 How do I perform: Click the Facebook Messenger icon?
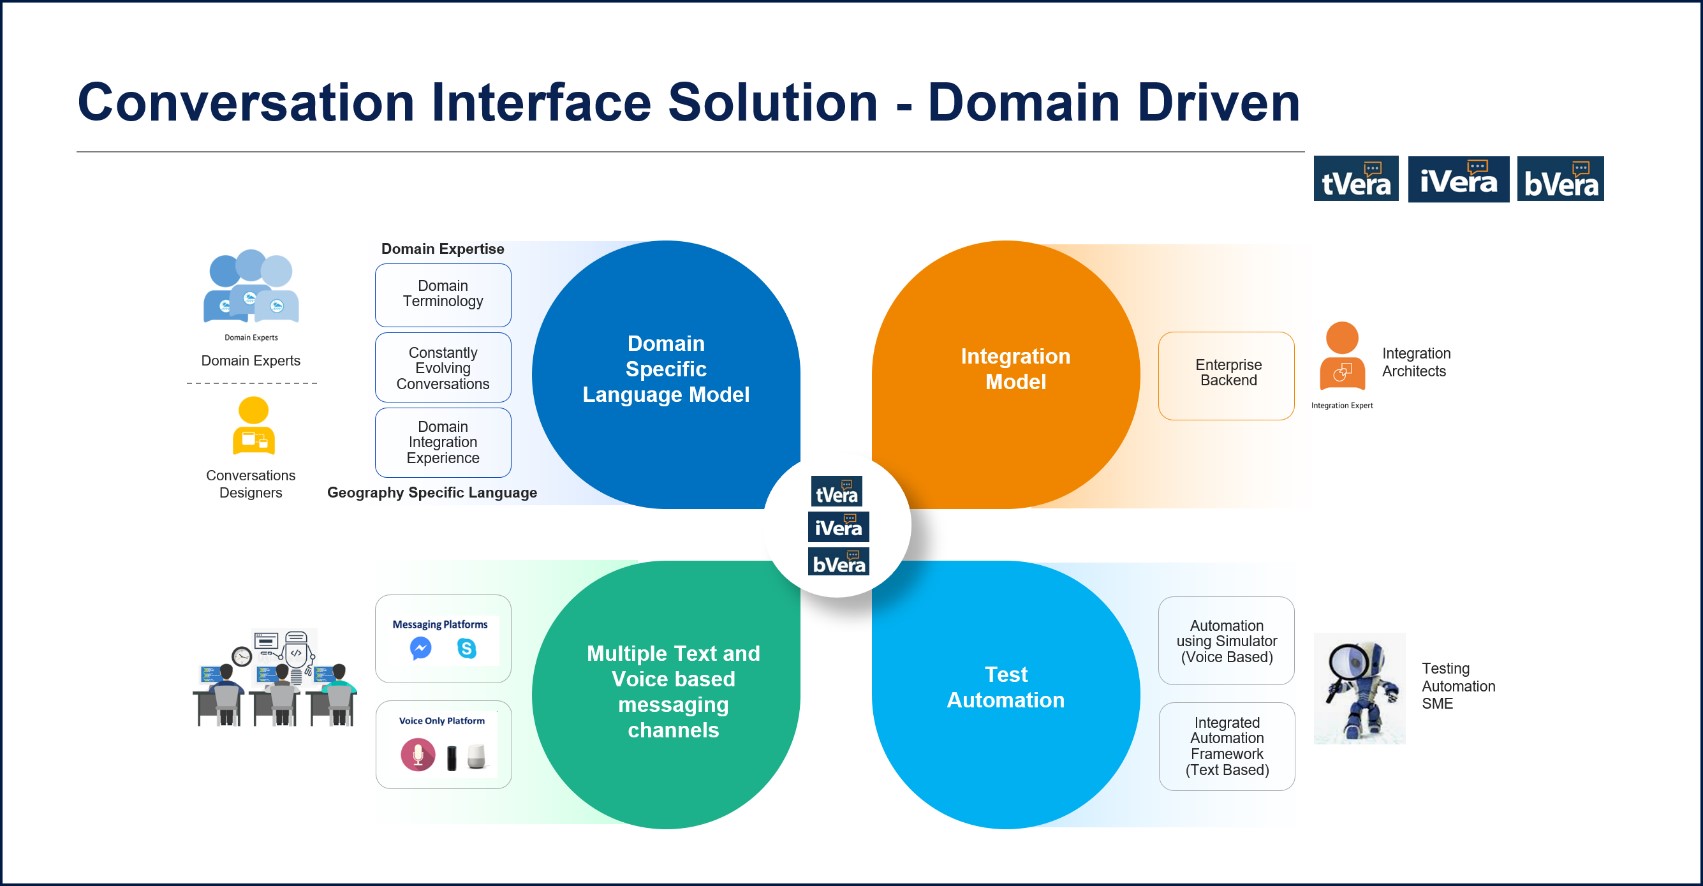pyautogui.click(x=421, y=649)
